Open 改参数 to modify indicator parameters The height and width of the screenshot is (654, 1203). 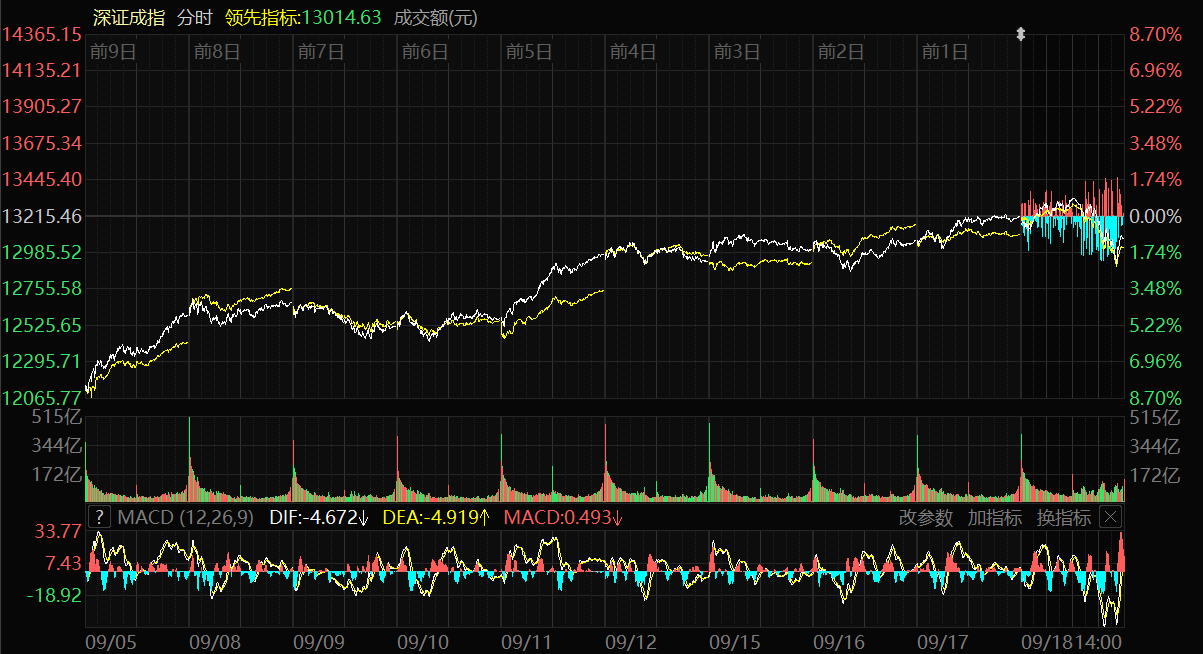pyautogui.click(x=926, y=517)
